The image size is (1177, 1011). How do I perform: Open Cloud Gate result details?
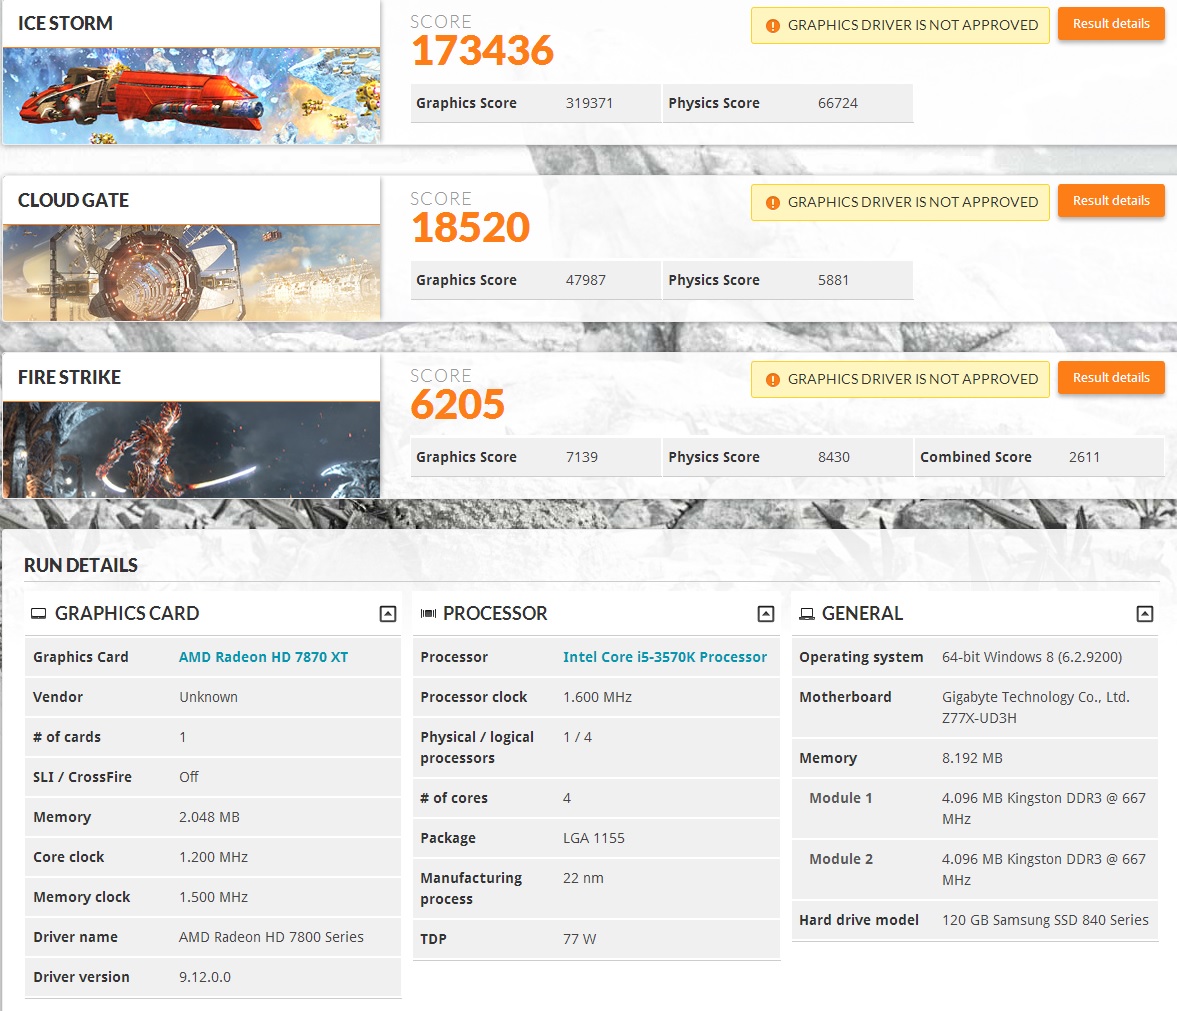coord(1111,201)
